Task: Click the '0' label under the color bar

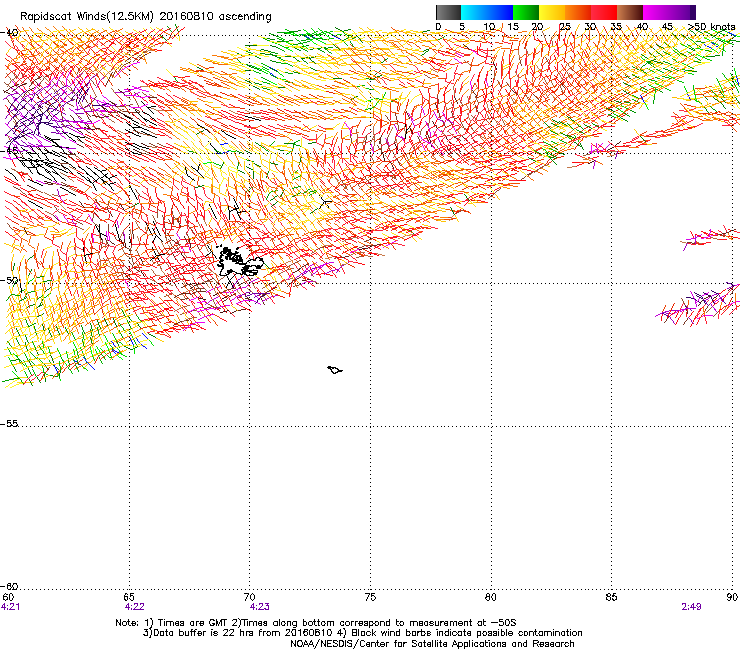Action: pyautogui.click(x=438, y=26)
